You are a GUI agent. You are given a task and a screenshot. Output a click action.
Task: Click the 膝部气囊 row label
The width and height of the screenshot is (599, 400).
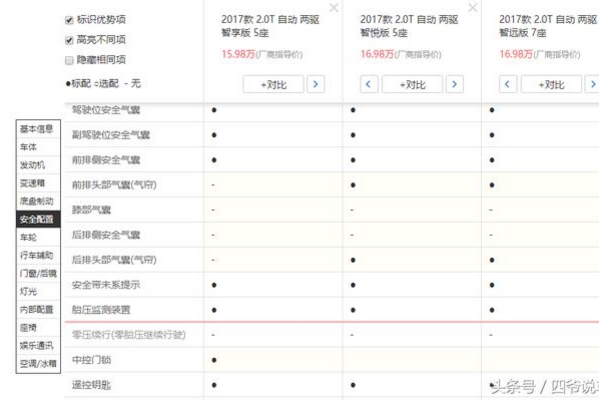[91, 210]
